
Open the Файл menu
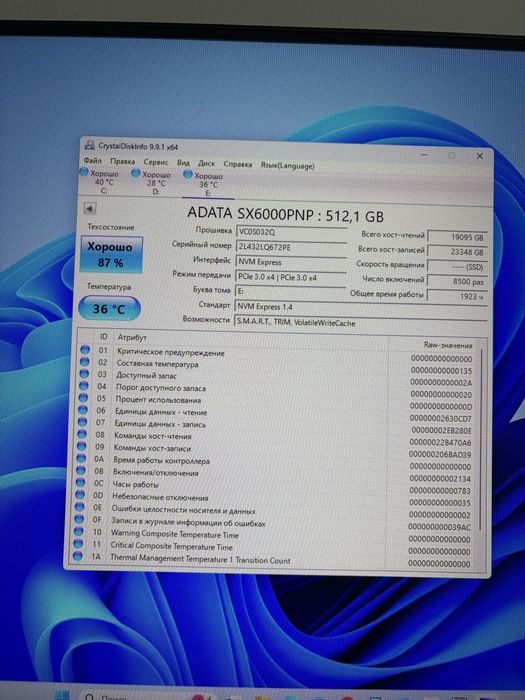click(x=92, y=160)
